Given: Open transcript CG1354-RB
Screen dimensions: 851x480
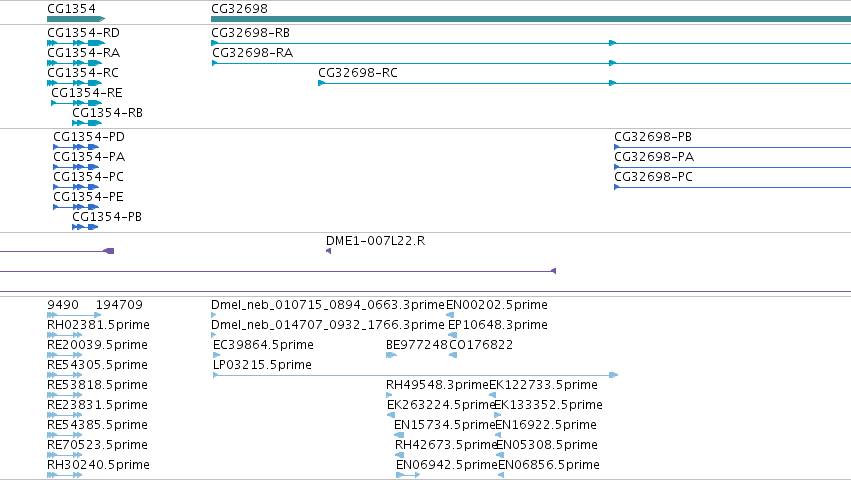Looking at the screenshot, I should point(107,113).
